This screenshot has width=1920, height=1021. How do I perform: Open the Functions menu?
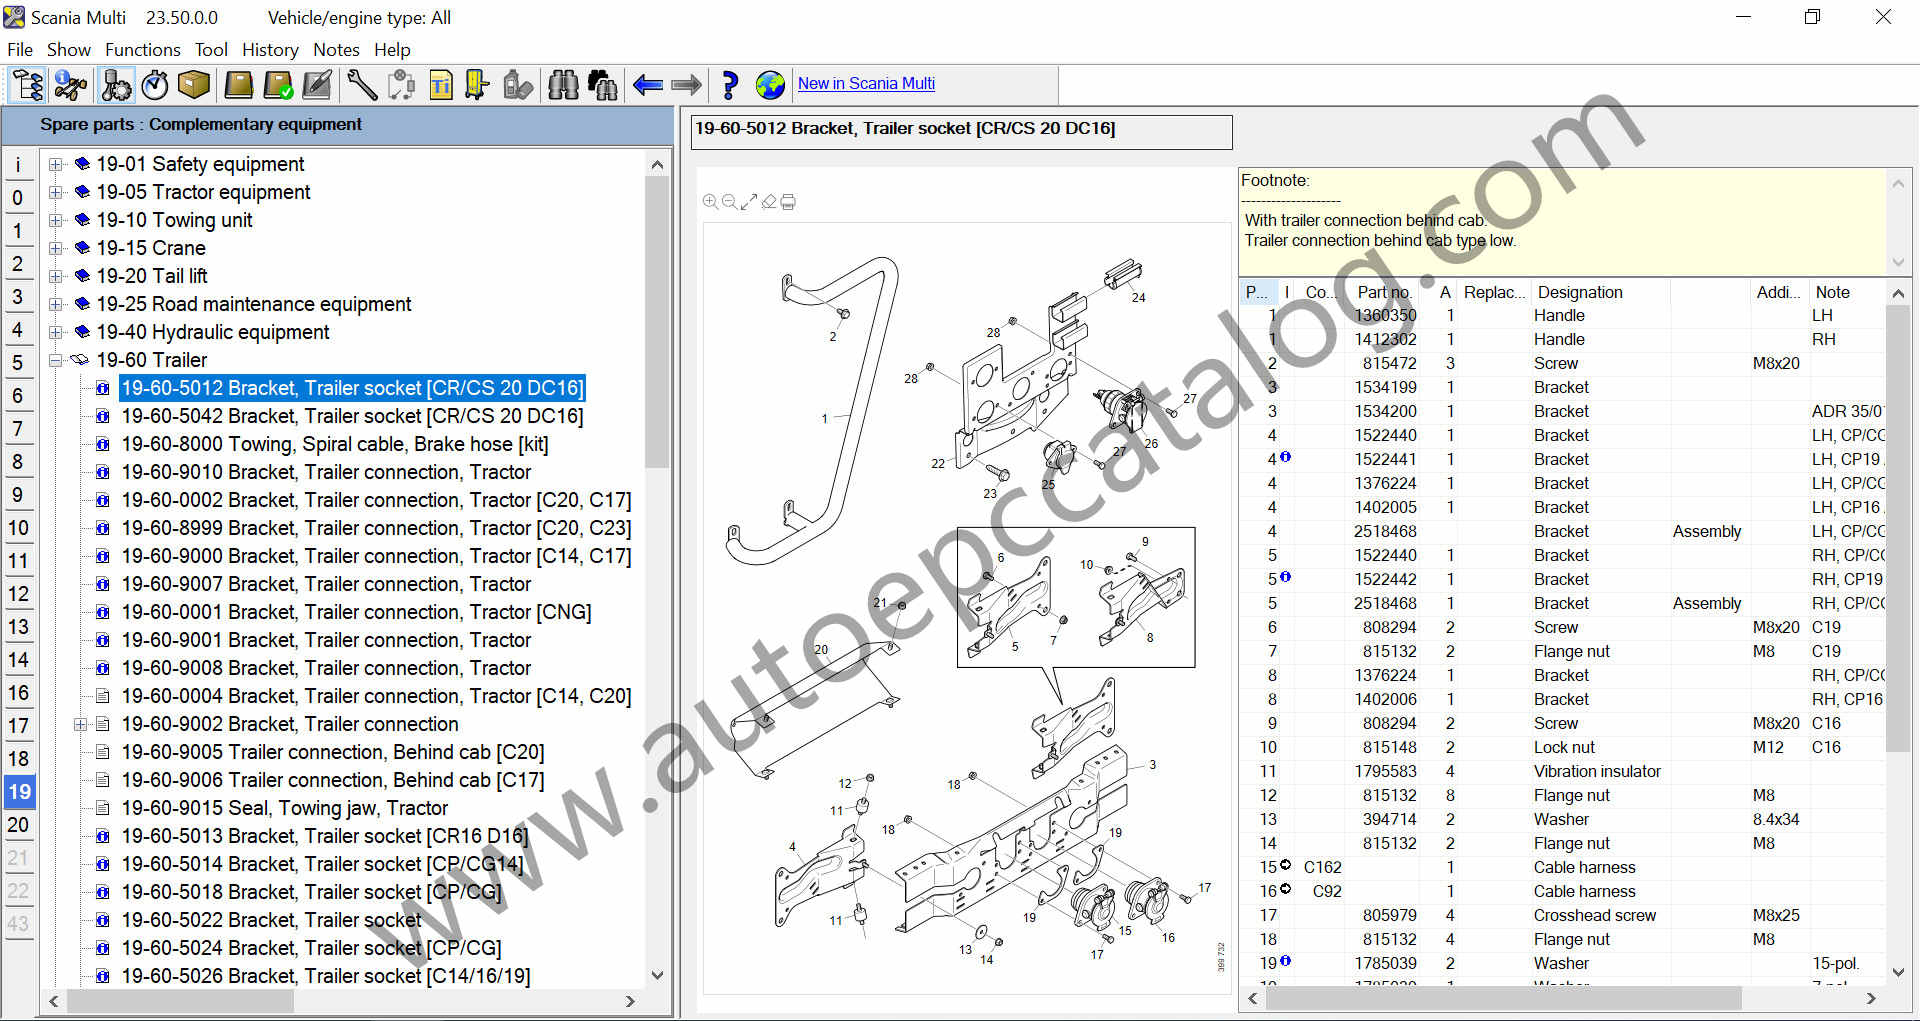point(143,50)
